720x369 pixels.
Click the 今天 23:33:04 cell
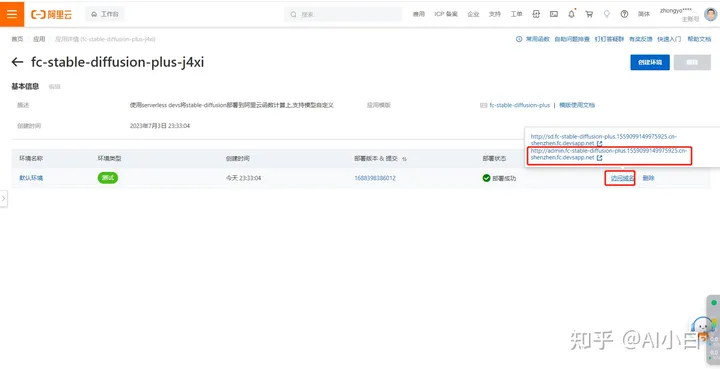[x=243, y=178]
